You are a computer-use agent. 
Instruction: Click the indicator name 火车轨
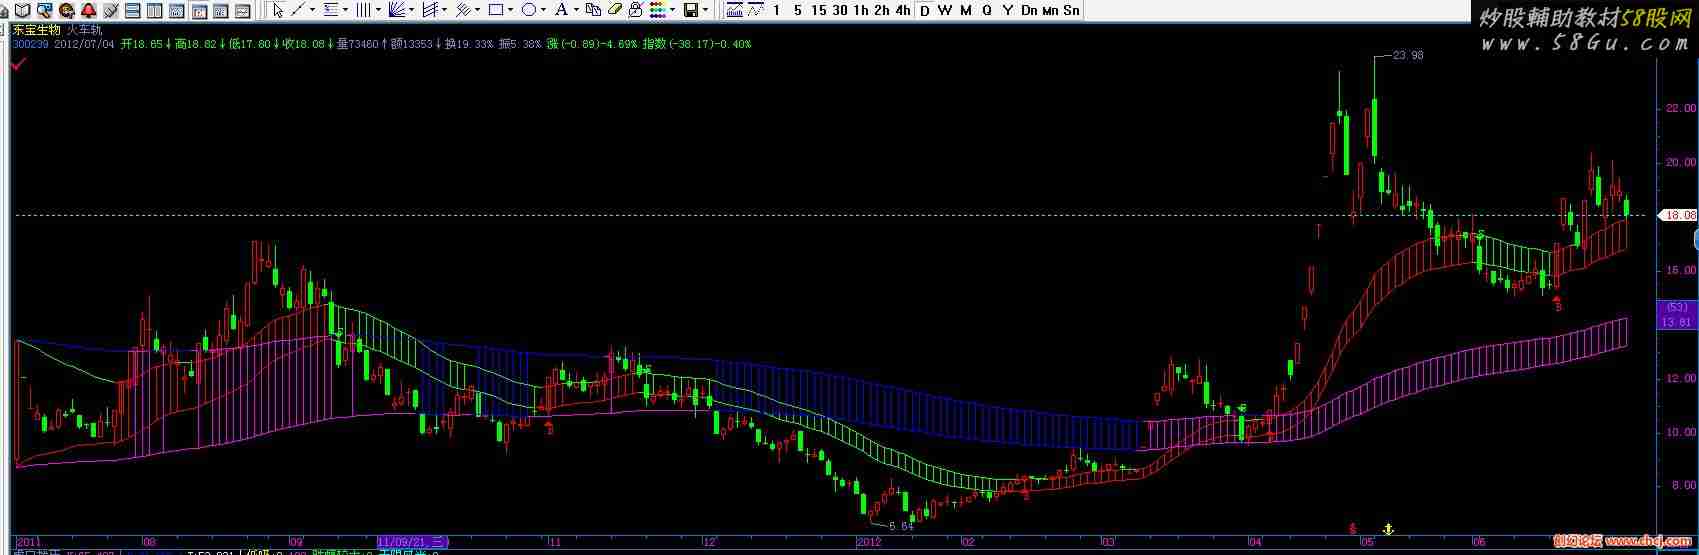(x=84, y=30)
